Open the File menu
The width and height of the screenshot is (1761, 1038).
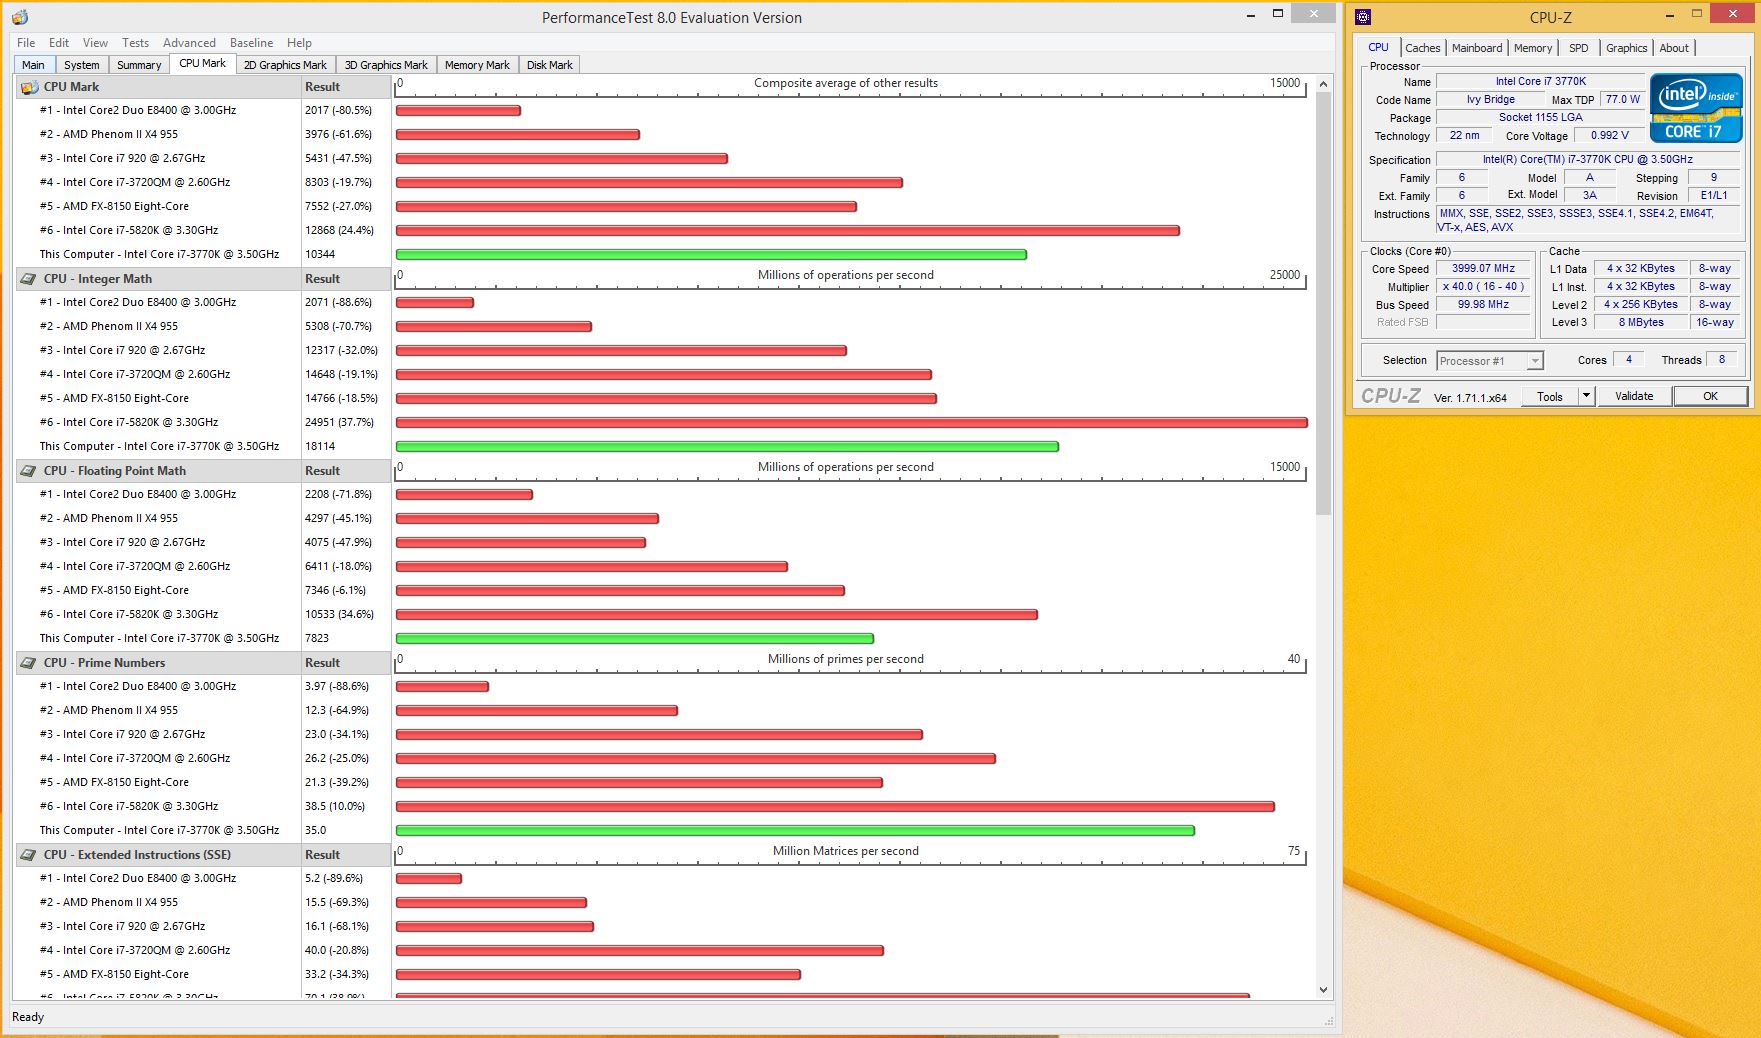pos(26,43)
